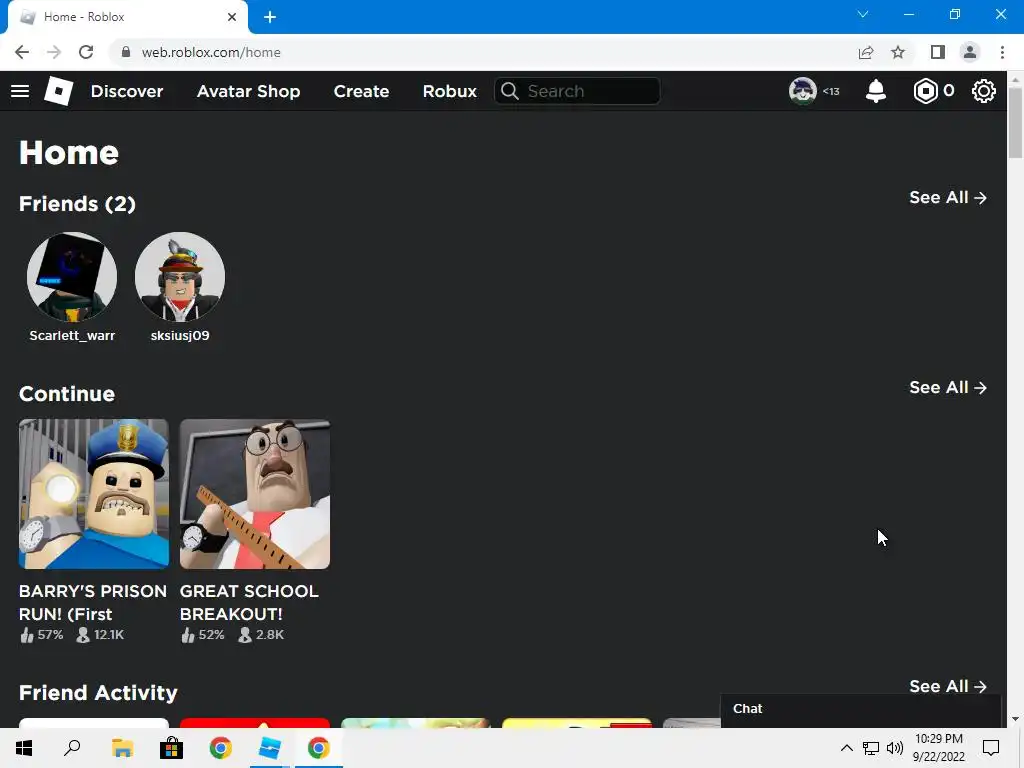See all Friend Activity
This screenshot has width=1024, height=768.
coord(948,686)
